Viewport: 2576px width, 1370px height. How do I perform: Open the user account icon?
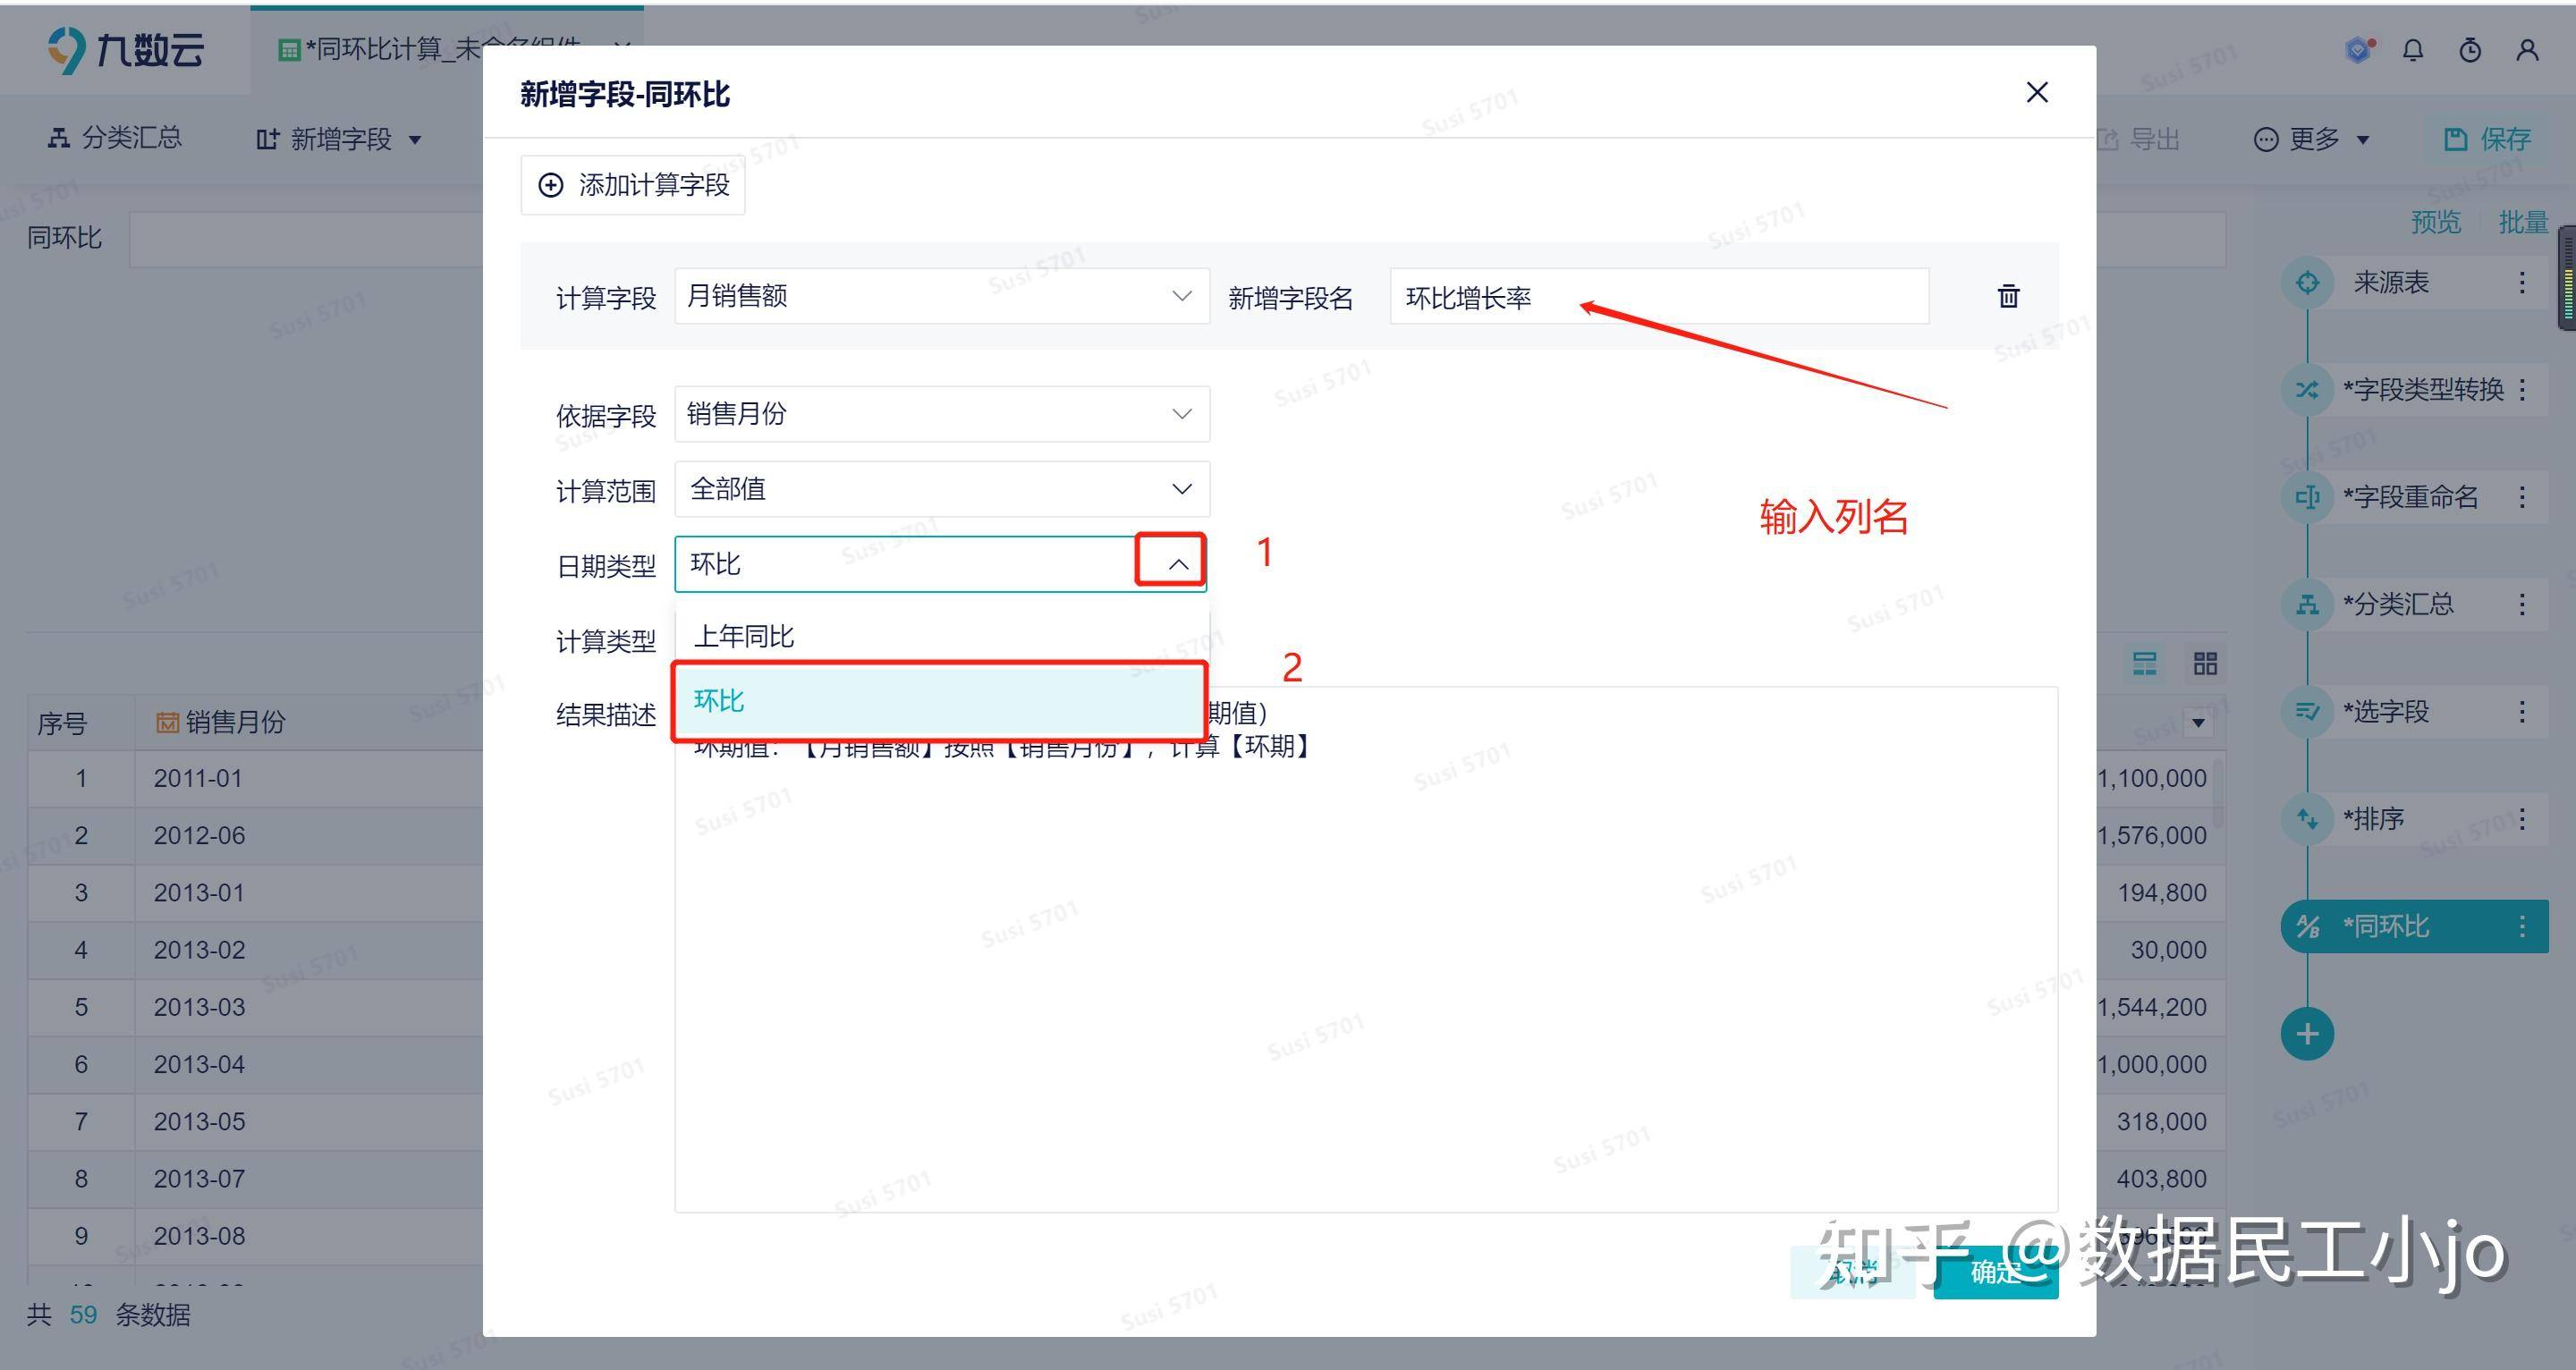2527,50
